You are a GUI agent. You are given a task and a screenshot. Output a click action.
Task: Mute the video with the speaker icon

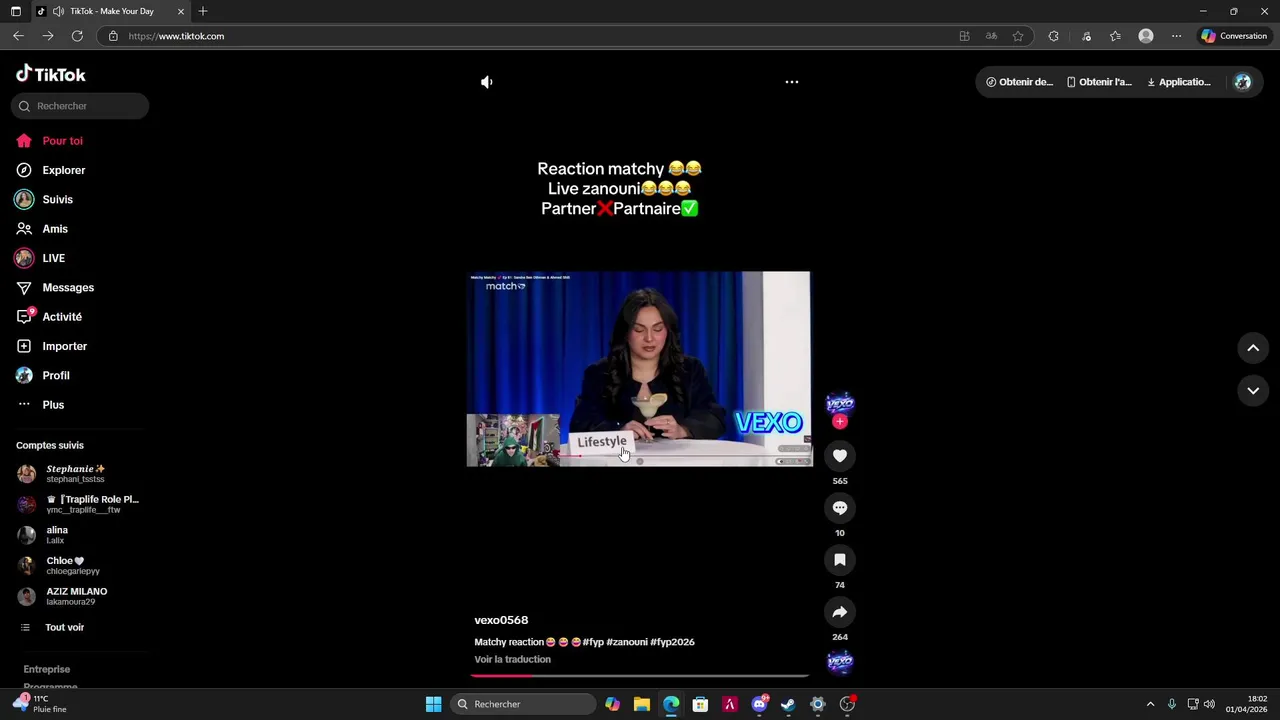click(x=487, y=82)
